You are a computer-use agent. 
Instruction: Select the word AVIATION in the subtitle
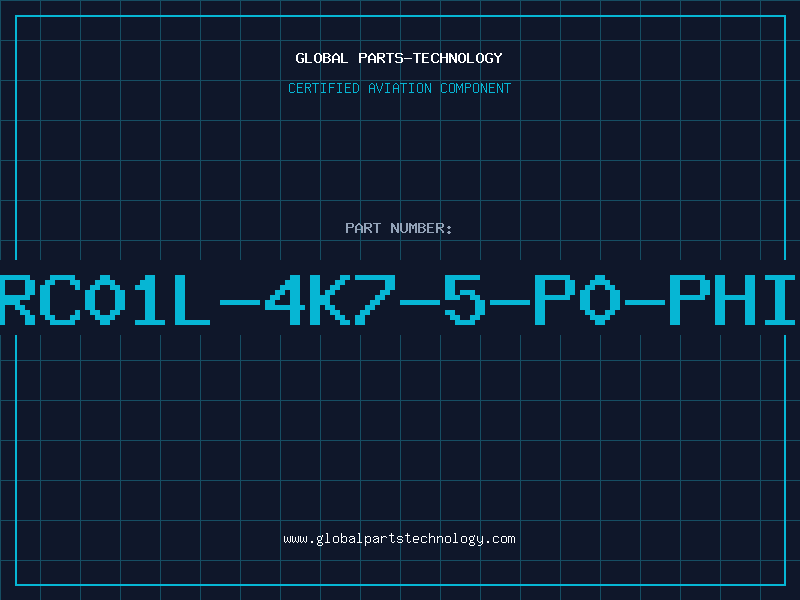click(399, 88)
